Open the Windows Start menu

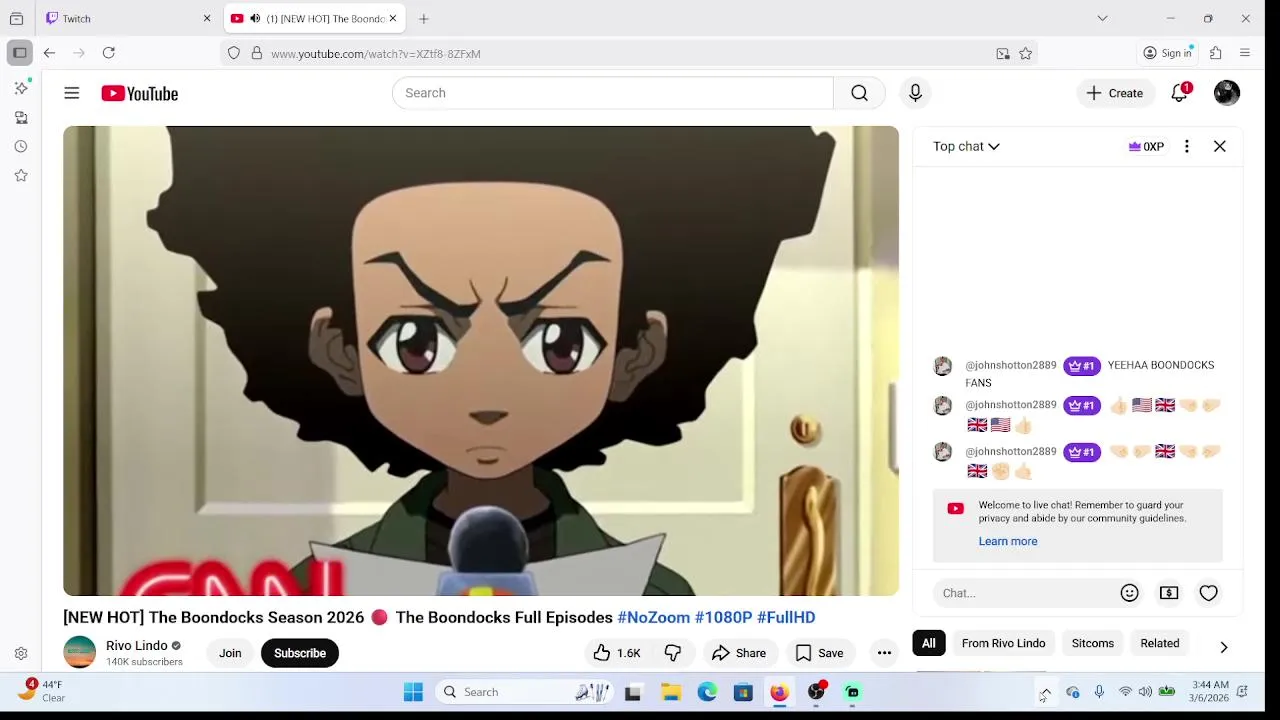[x=413, y=692]
